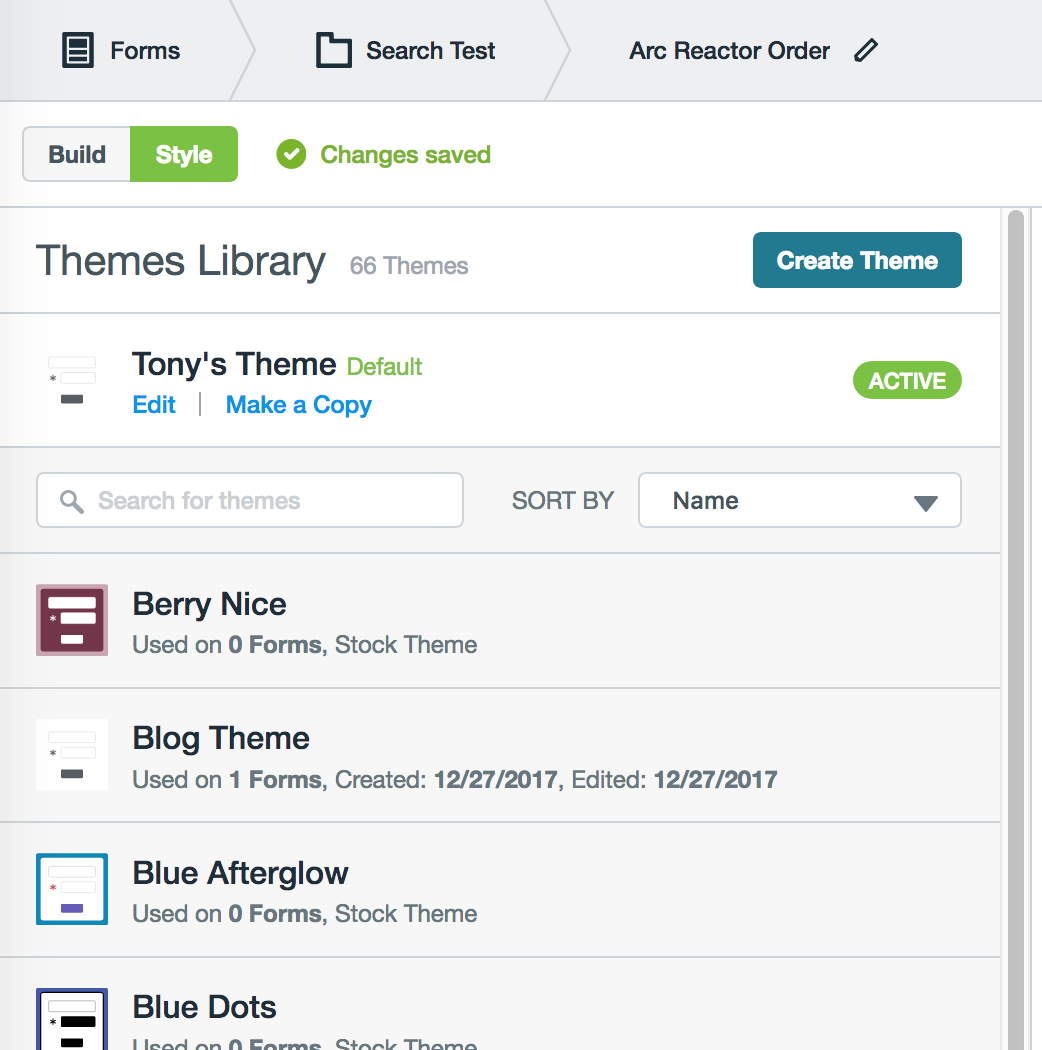Switch to the Style tab
1042x1050 pixels.
tap(184, 154)
